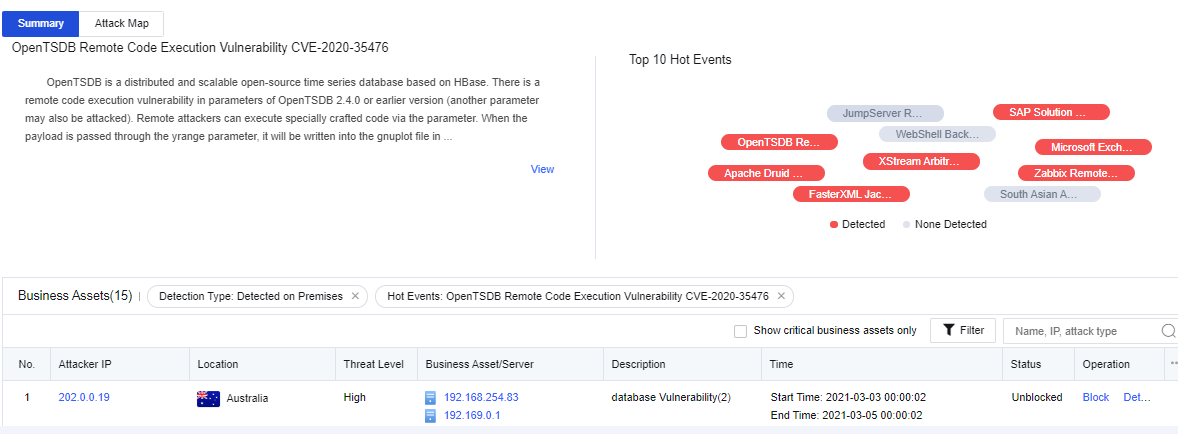The image size is (1178, 434).
Task: Click database Vulnerability(2) description cell
Action: [671, 397]
